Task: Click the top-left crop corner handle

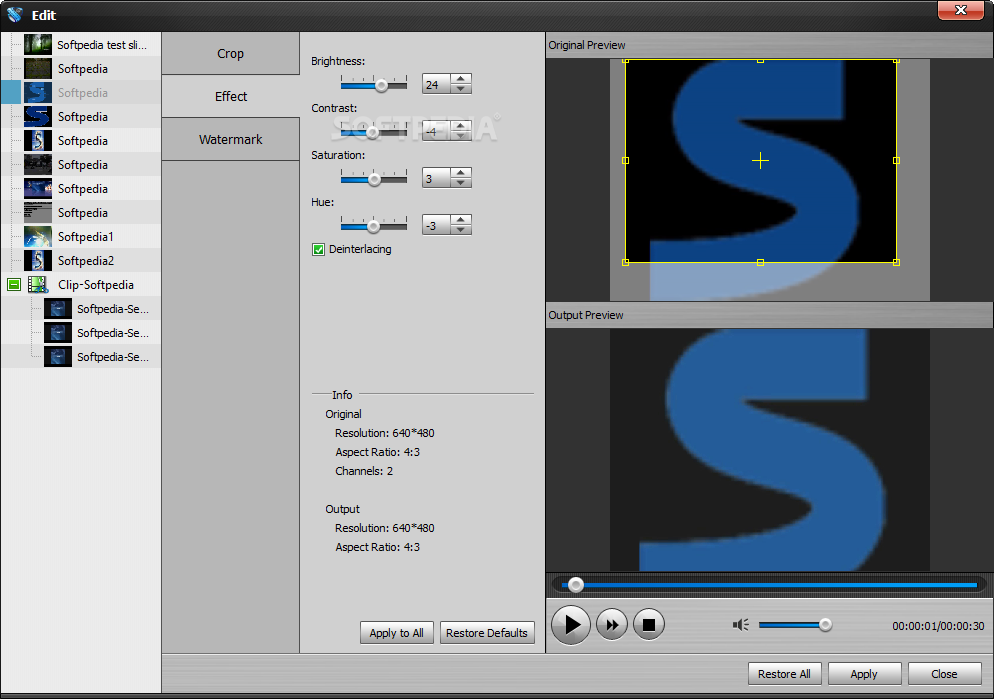Action: coord(626,61)
